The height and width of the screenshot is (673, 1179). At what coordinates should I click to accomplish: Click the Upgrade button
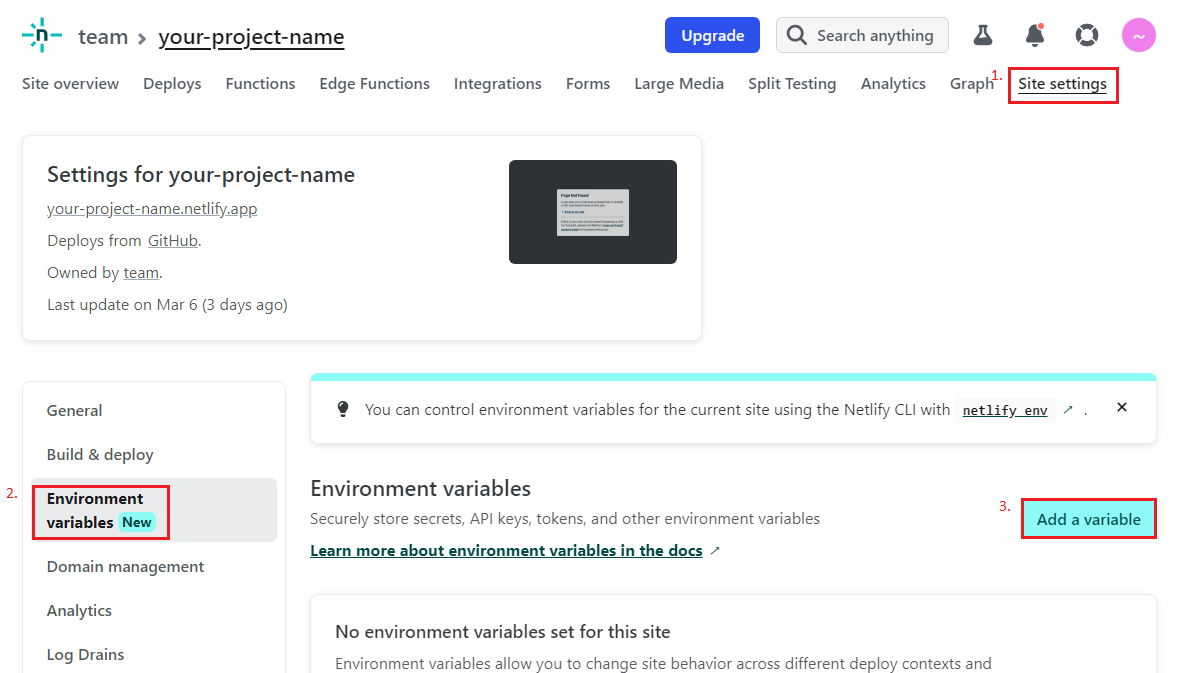tap(712, 34)
